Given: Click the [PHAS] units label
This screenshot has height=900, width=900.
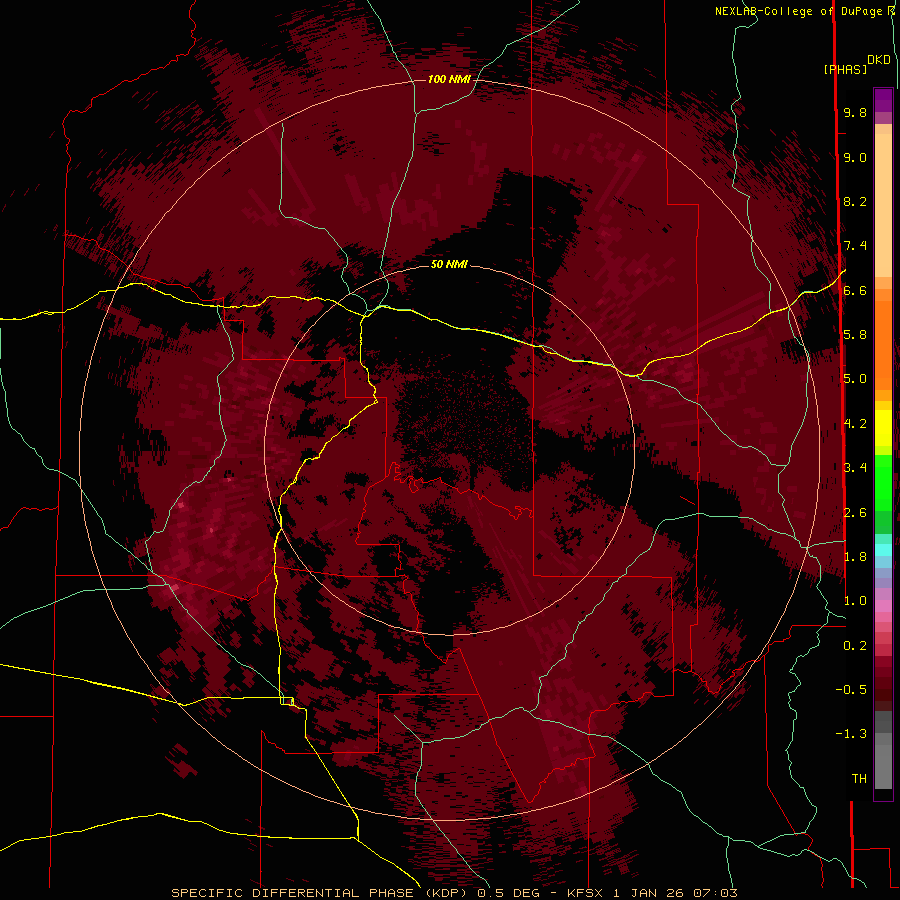Looking at the screenshot, I should coord(845,70).
